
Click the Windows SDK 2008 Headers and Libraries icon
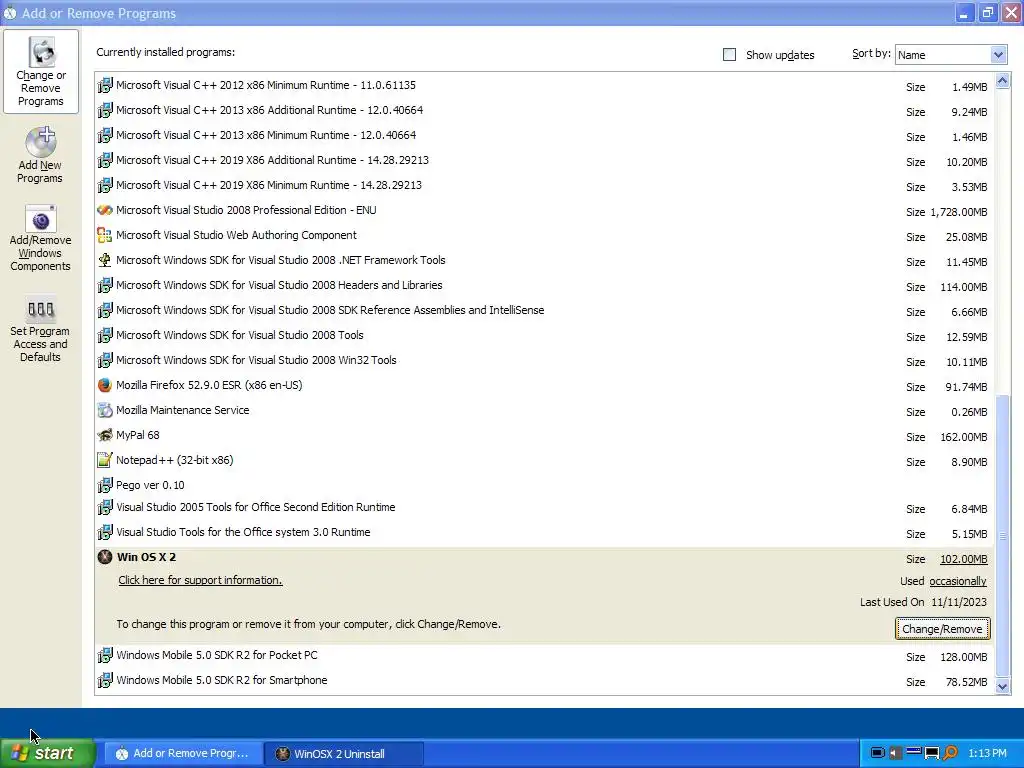(x=104, y=285)
